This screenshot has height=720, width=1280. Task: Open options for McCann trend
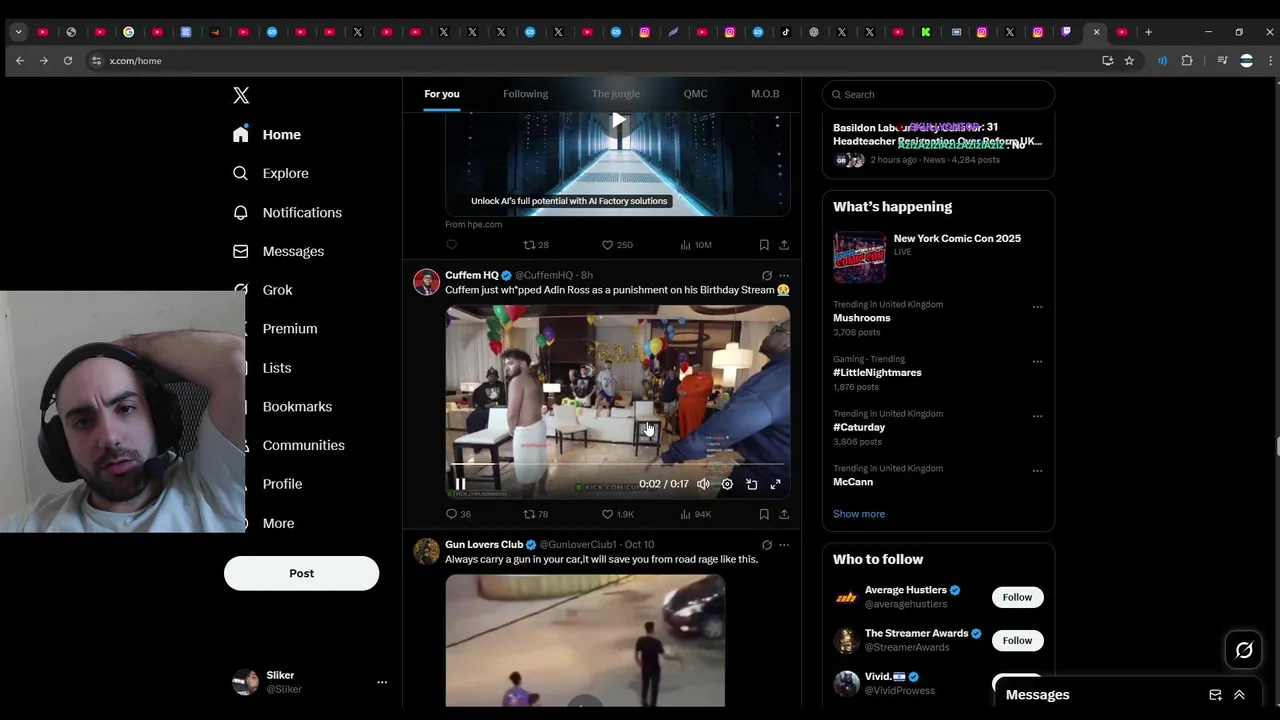tap(1037, 471)
